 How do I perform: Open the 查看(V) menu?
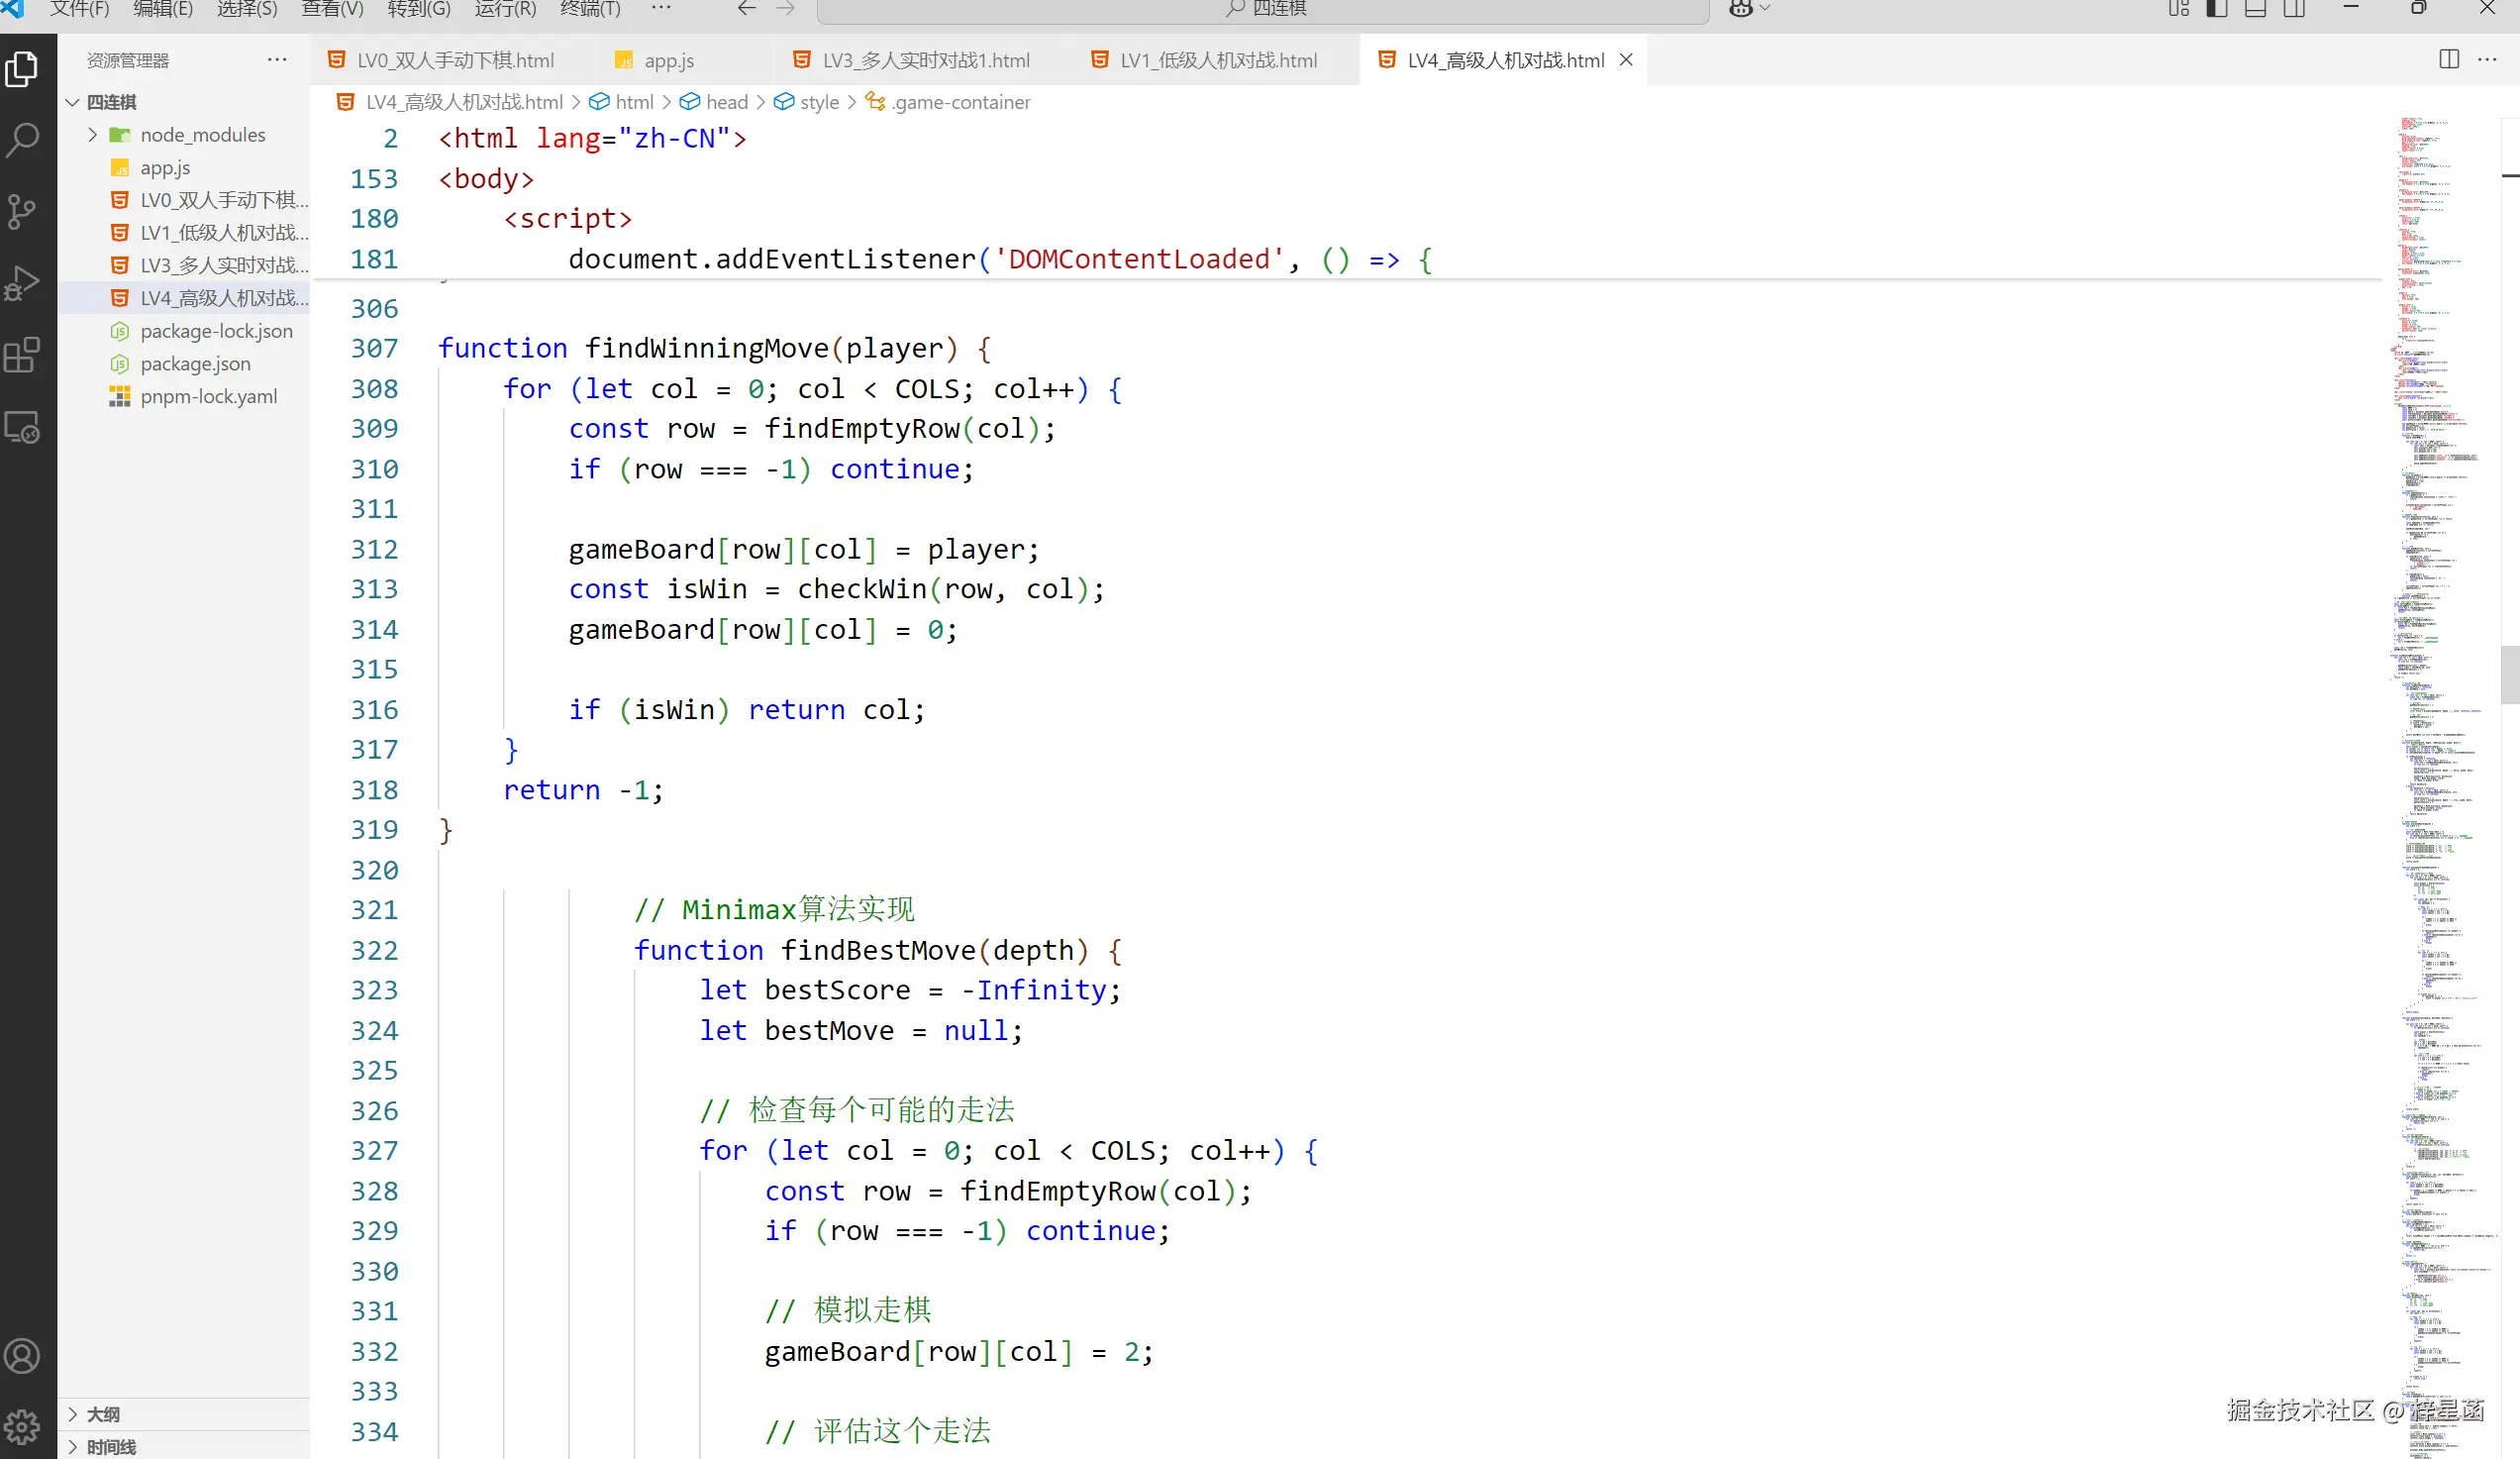pos(331,8)
